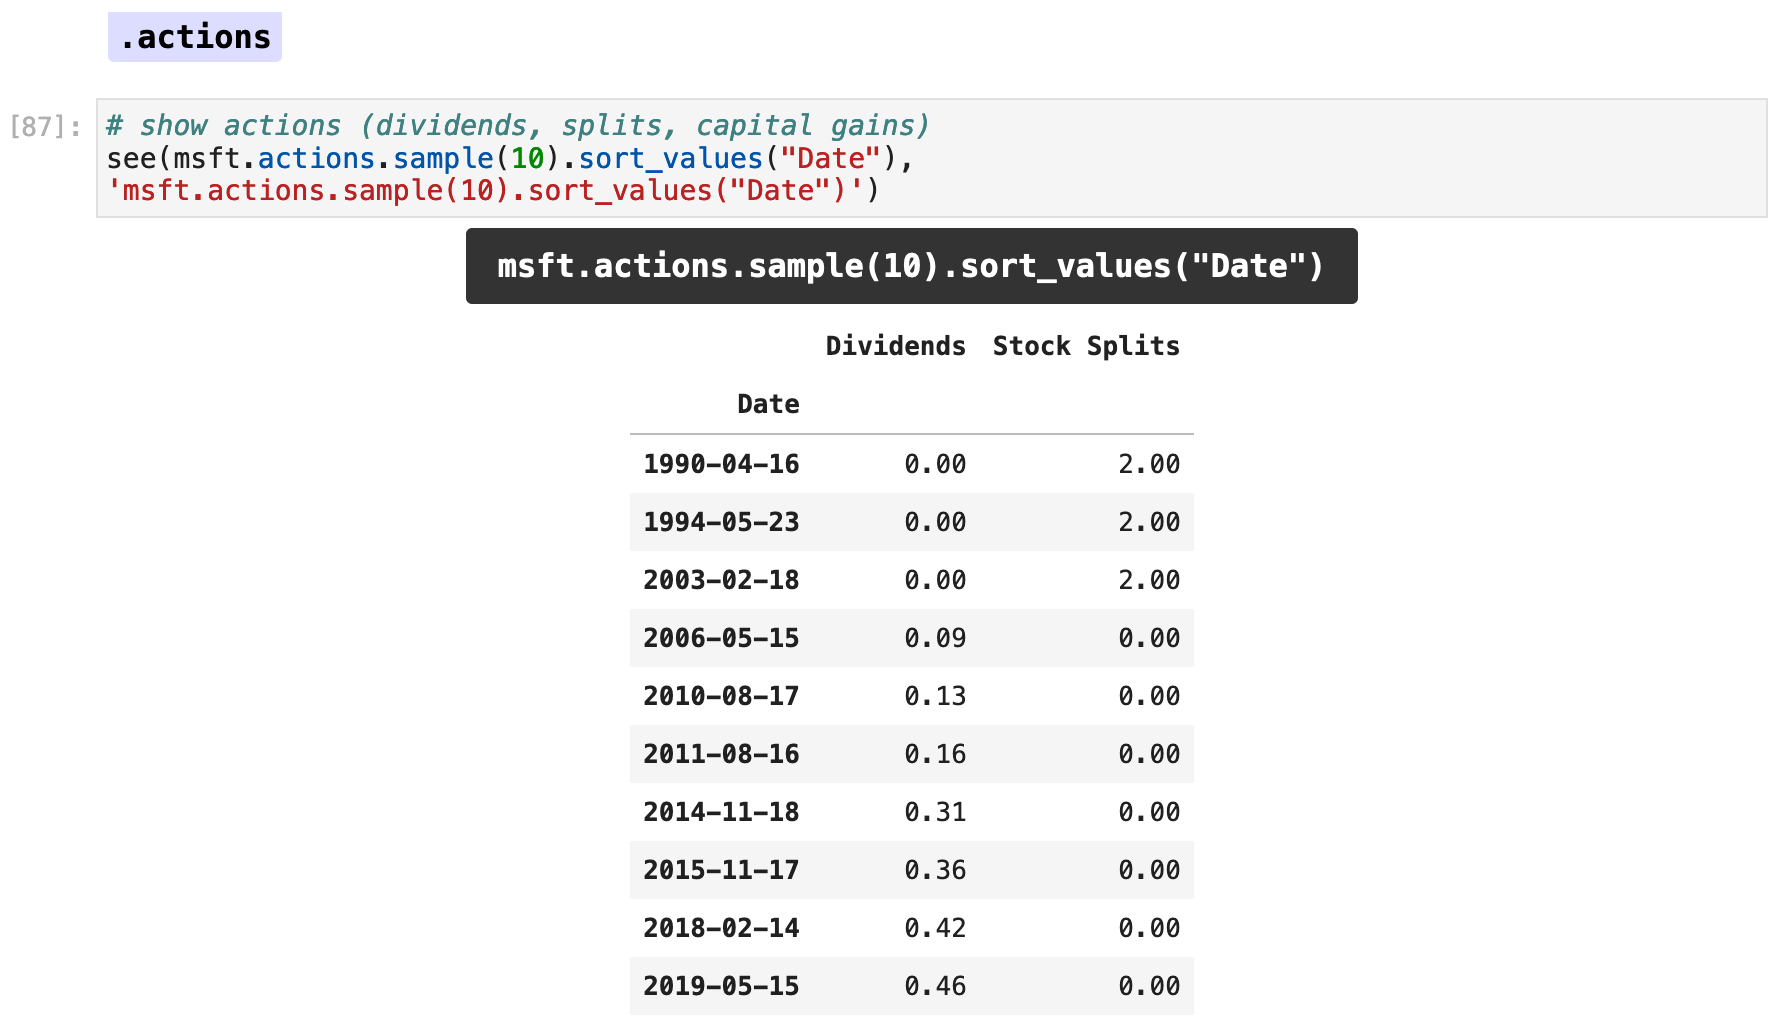The height and width of the screenshot is (1030, 1776).
Task: Click the 2011-08-16 date row label
Action: point(721,754)
